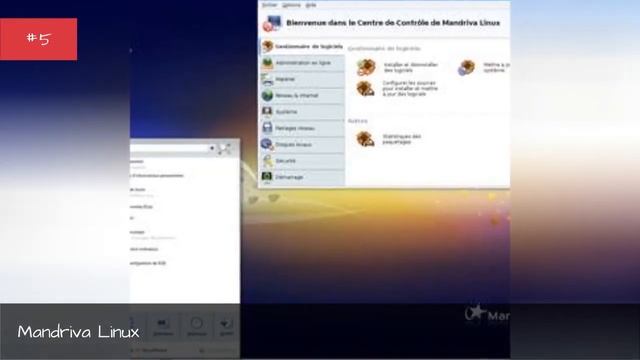Open the Aide menu in Control Center
The height and width of the screenshot is (360, 640).
click(311, 5)
